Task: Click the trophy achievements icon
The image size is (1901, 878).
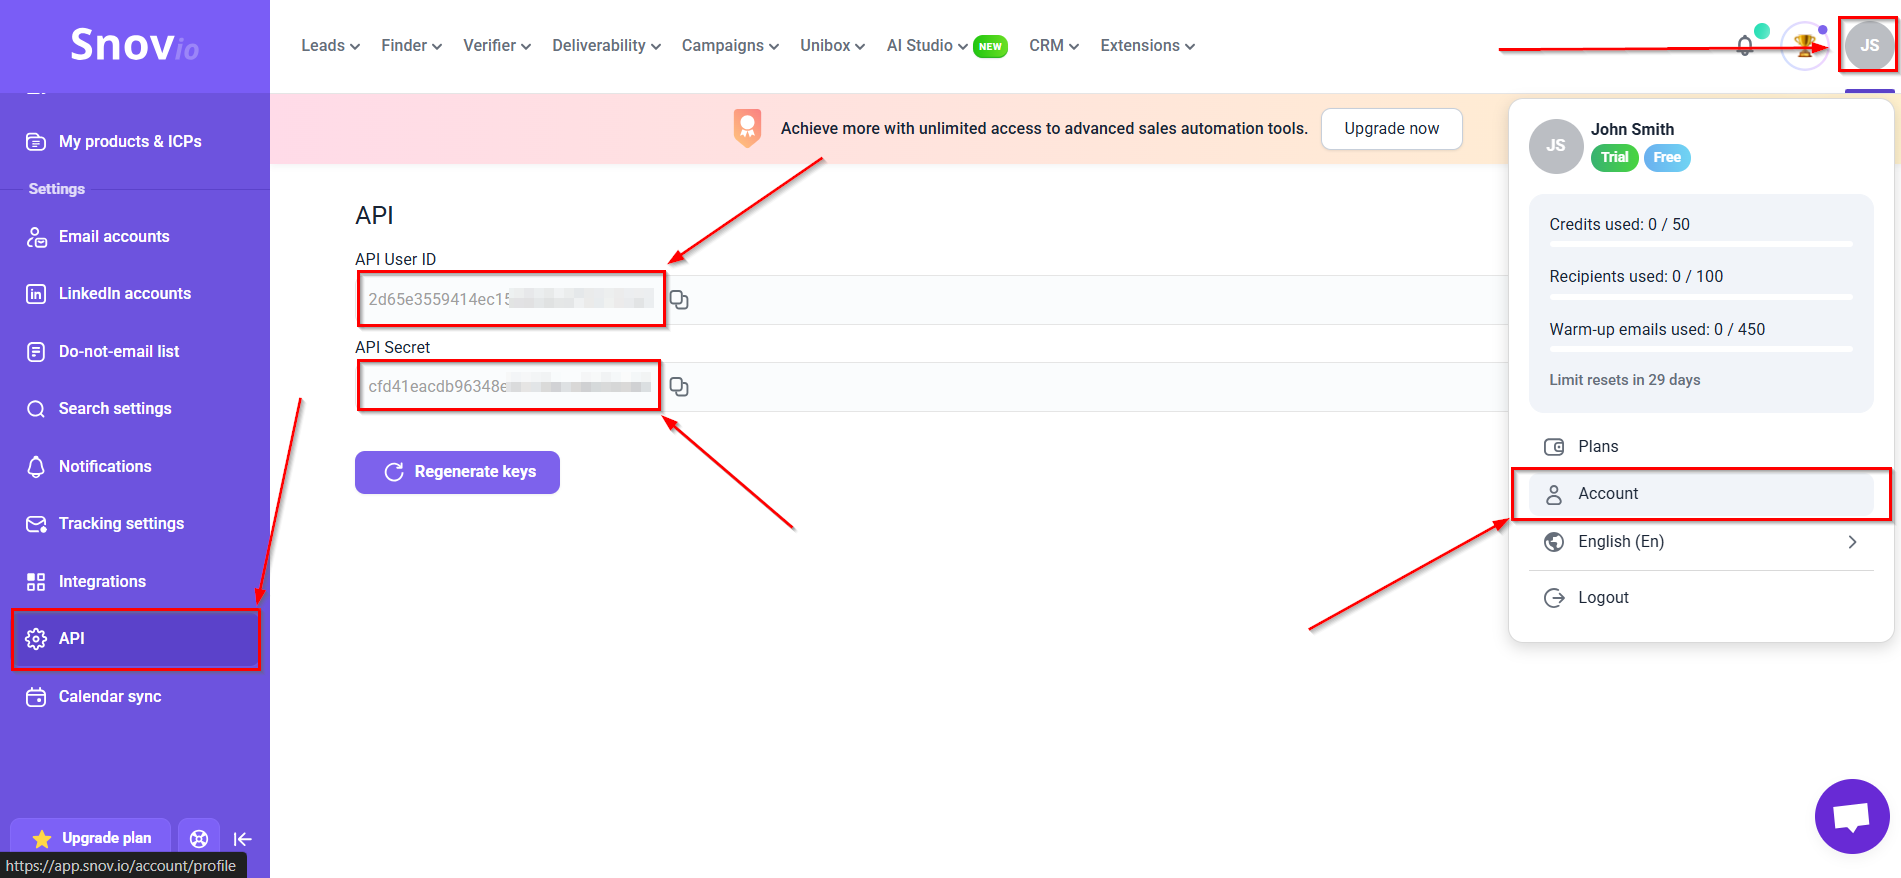Action: [x=1804, y=46]
